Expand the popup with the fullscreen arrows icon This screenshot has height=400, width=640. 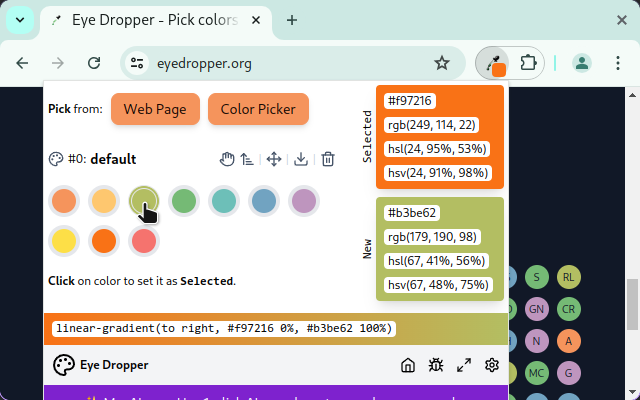pos(464,365)
